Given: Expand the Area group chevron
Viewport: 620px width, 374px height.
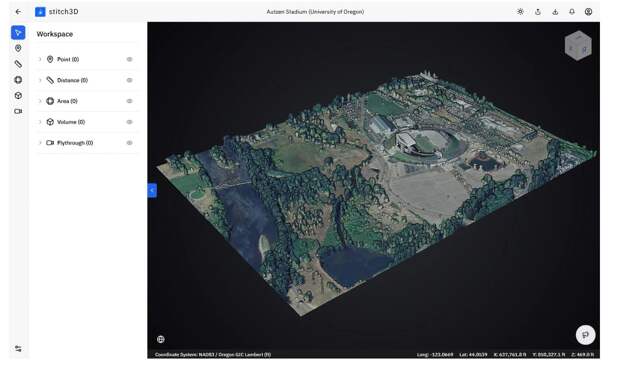Looking at the screenshot, I should pyautogui.click(x=40, y=101).
